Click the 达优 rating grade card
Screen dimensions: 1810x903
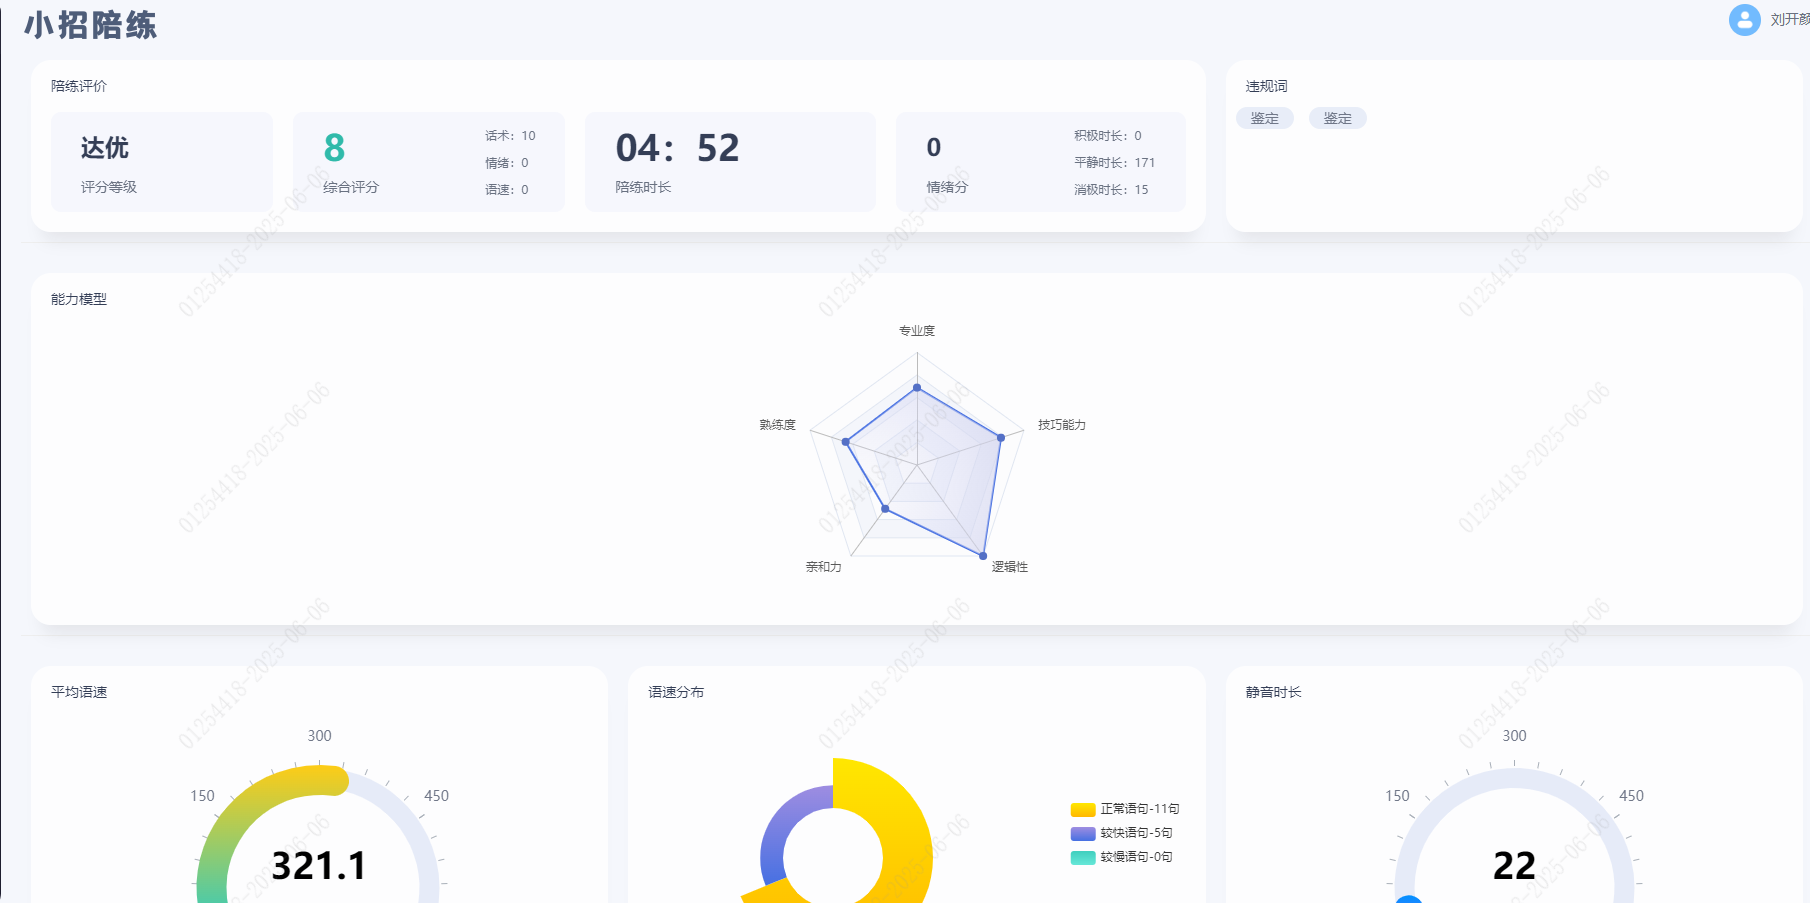162,162
